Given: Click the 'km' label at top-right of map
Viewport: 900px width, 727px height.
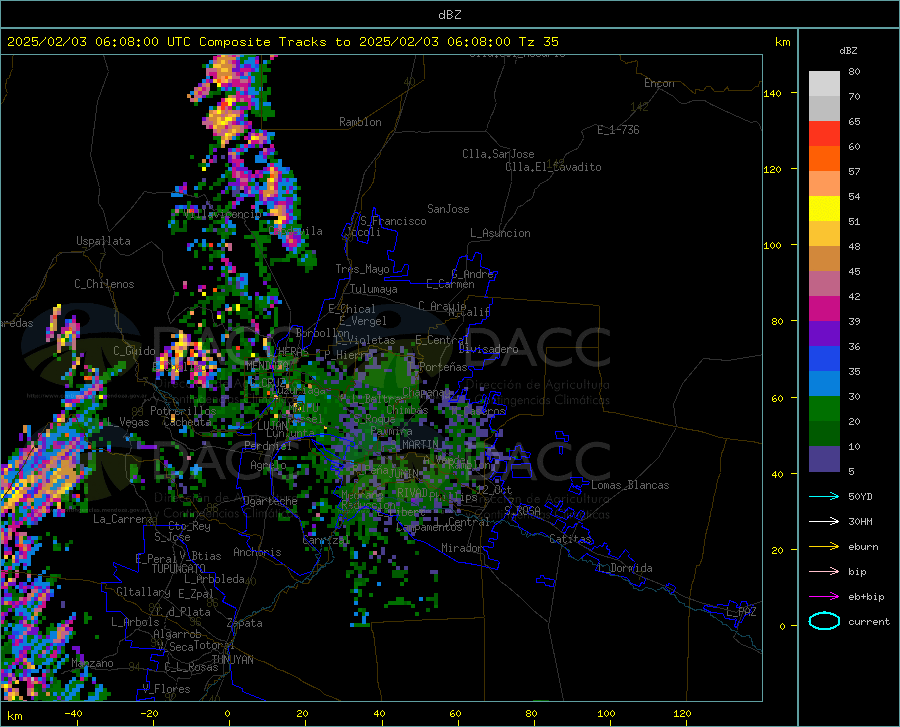Looking at the screenshot, I should click(x=782, y=42).
